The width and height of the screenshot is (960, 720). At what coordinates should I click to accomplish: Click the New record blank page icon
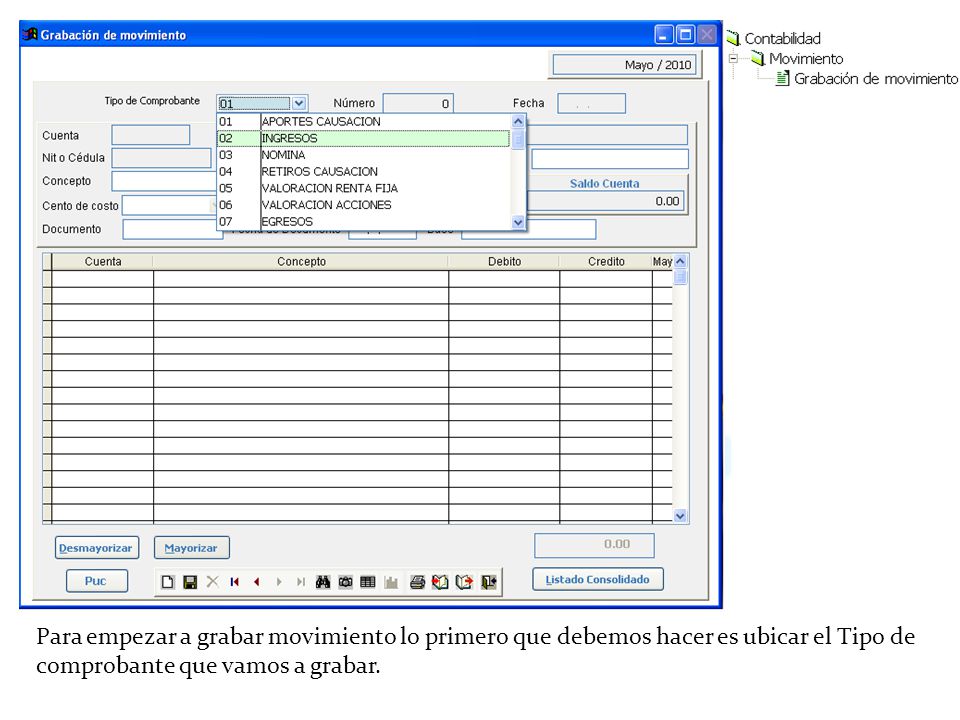click(x=168, y=582)
